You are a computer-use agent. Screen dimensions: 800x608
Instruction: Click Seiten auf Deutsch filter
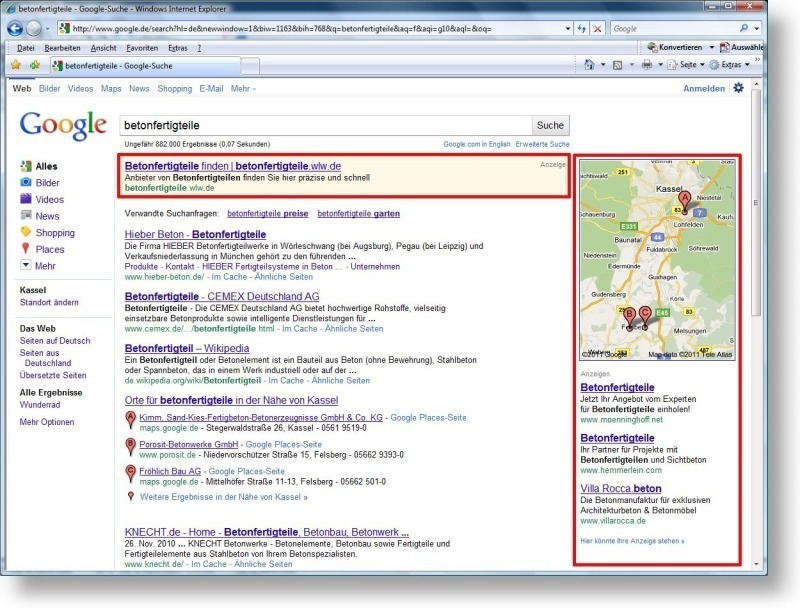coord(55,341)
